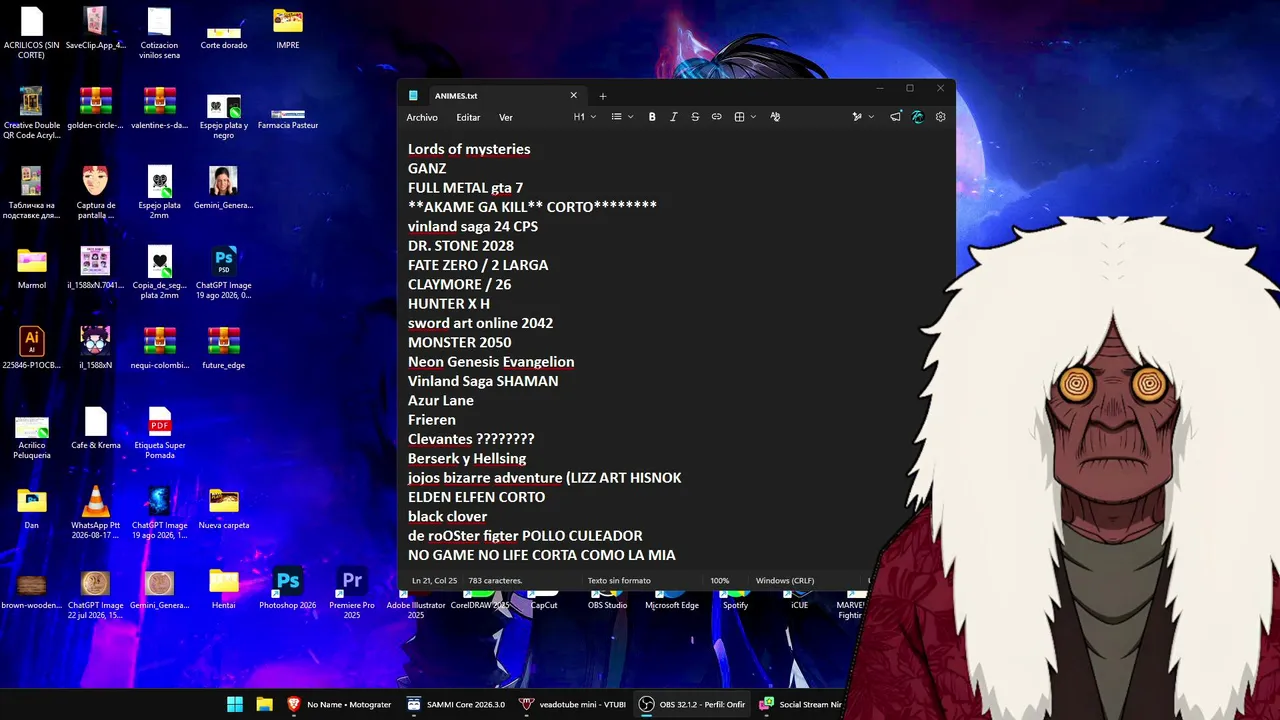Select the WhatsApp Ptt VLC audio file
1280x720 pixels.
click(96, 514)
